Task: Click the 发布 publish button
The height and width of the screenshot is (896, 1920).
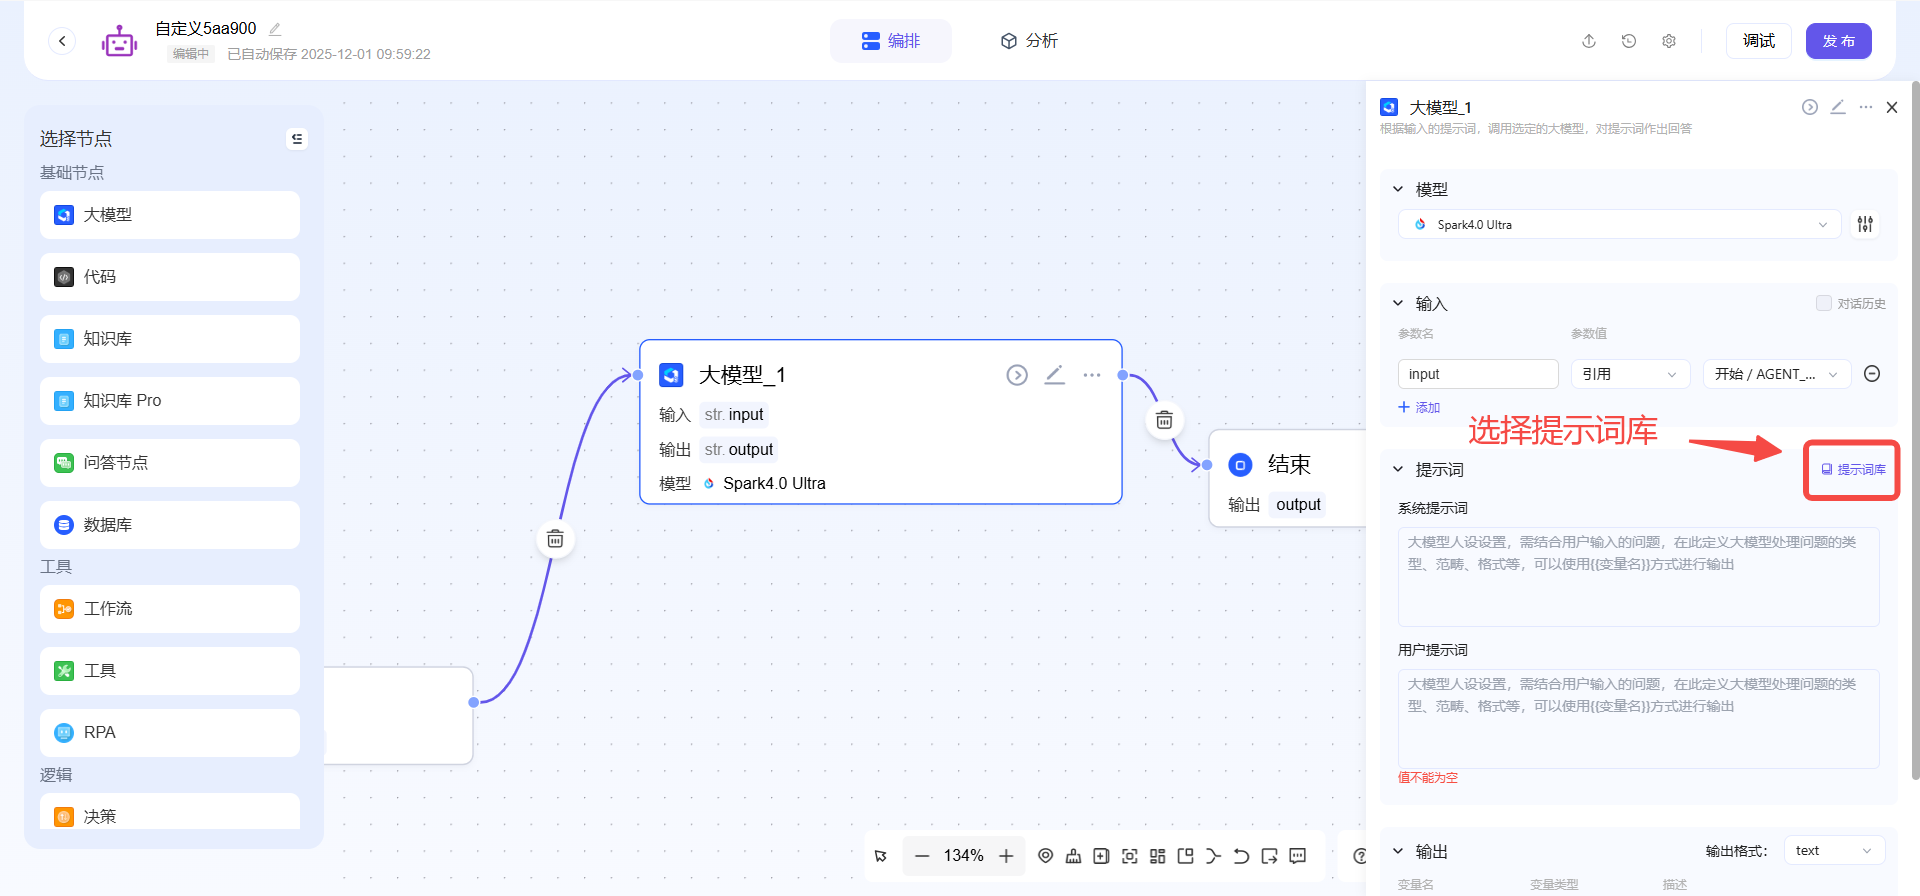Action: 1838,41
